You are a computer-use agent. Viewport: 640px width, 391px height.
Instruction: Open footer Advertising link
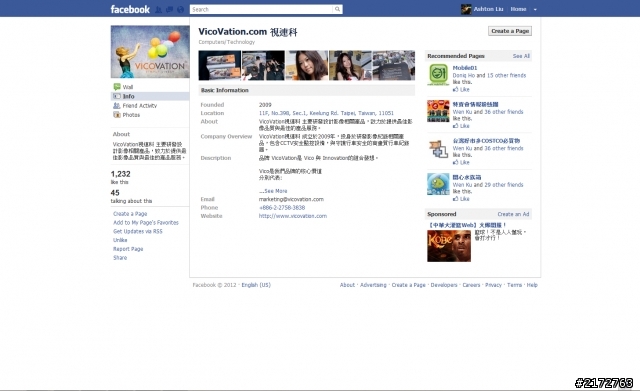coord(373,285)
